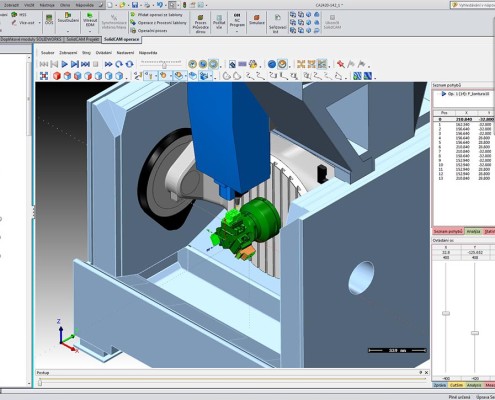This screenshot has height=400, width=495.
Task: Select the red solid cube view icon
Action: click(57, 76)
